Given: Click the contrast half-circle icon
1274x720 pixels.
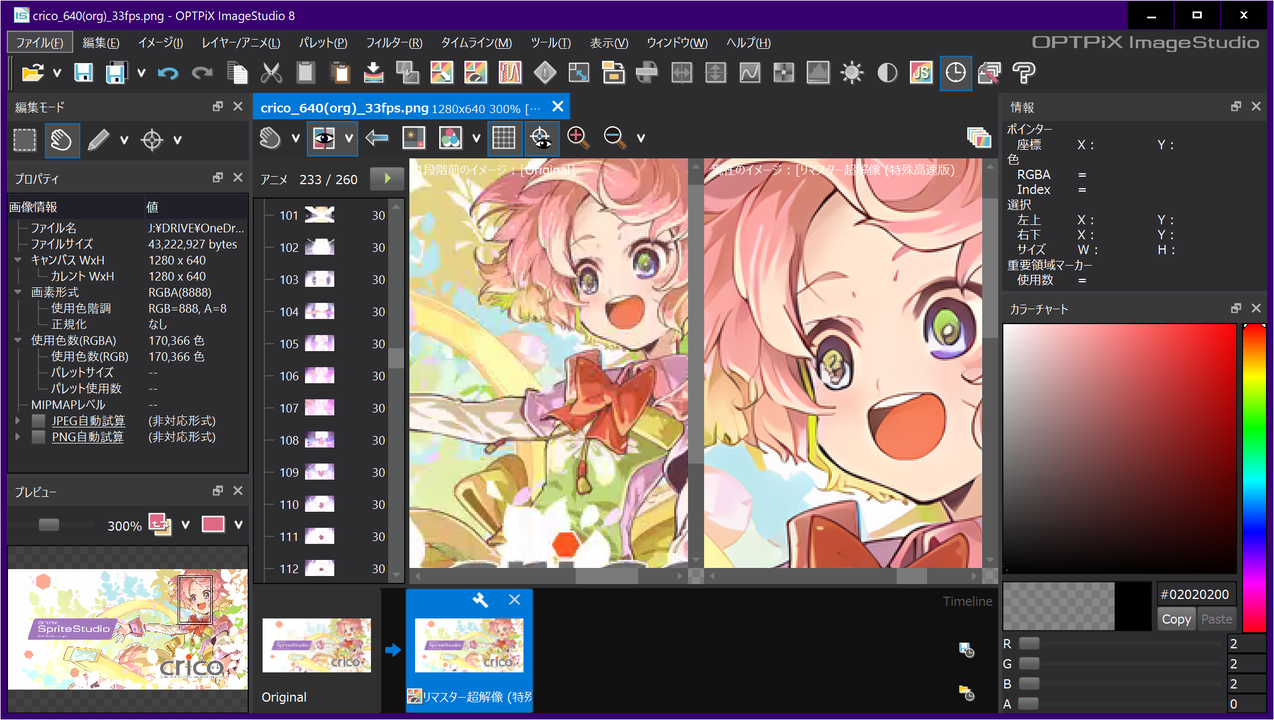Looking at the screenshot, I should (x=887, y=72).
